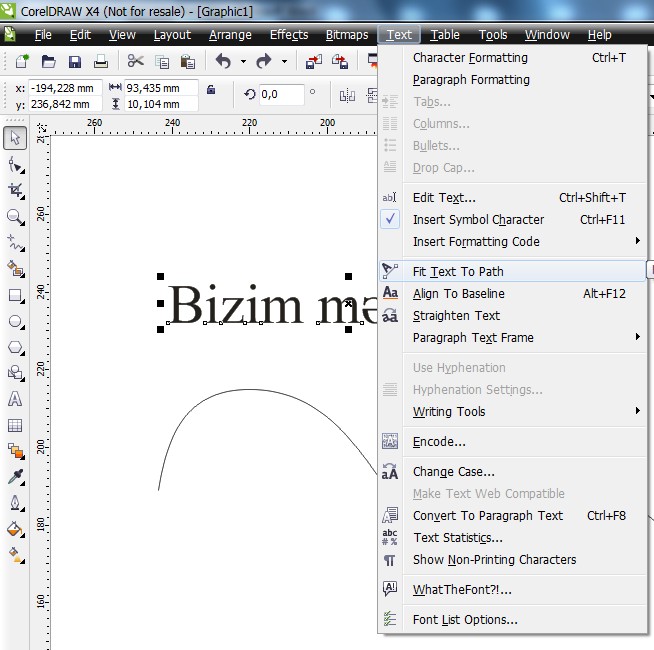Select the Interactive Fill tool
This screenshot has width=654, height=650.
click(16, 555)
